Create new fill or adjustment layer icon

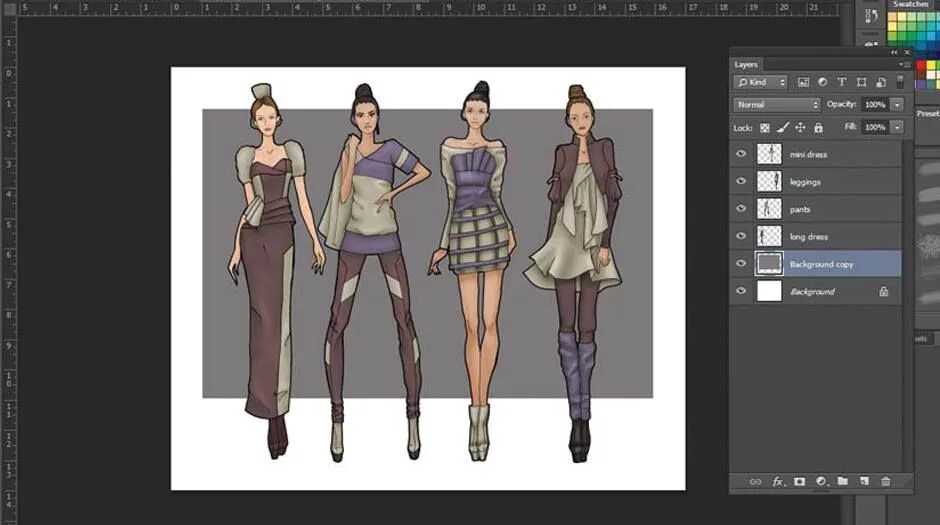coord(821,481)
